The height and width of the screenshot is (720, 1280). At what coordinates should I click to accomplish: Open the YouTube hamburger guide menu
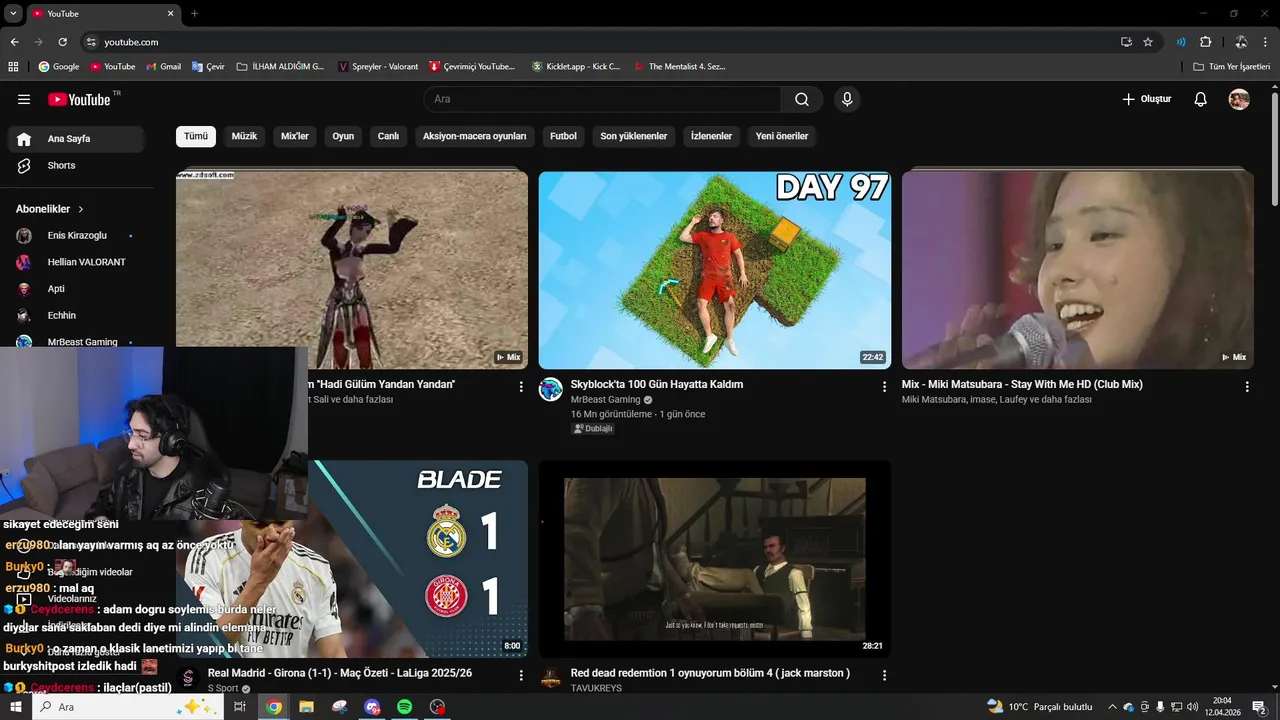[24, 99]
